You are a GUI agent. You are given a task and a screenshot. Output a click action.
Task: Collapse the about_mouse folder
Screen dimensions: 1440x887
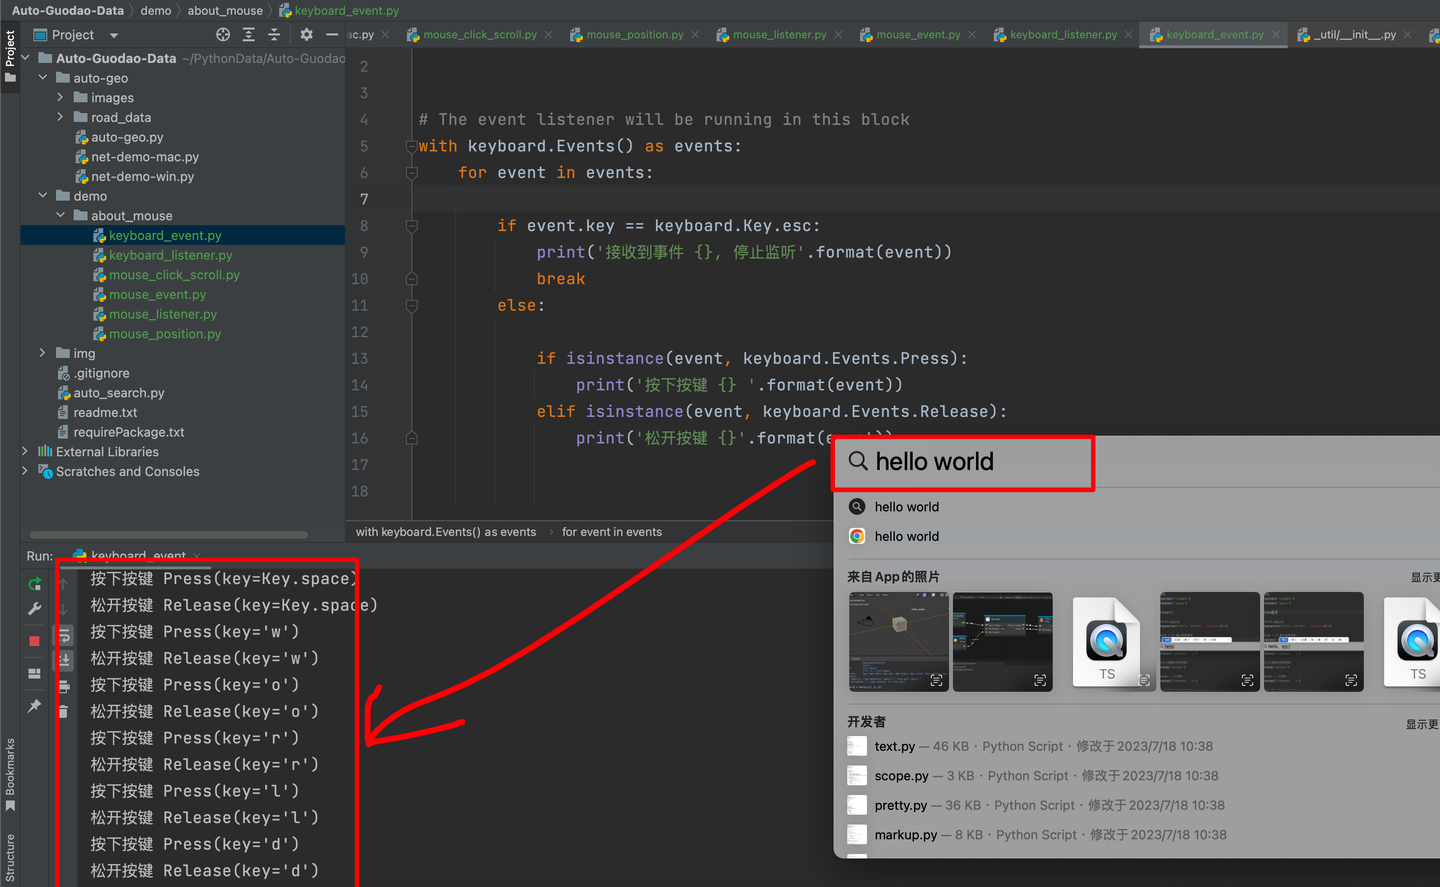[60, 216]
